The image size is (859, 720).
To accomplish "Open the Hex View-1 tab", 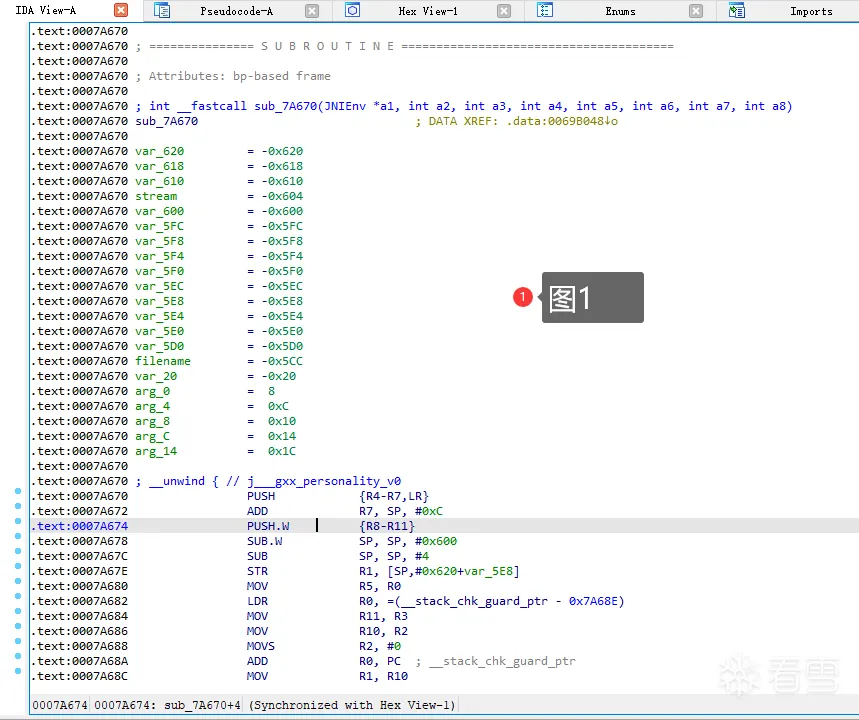I will pos(428,11).
